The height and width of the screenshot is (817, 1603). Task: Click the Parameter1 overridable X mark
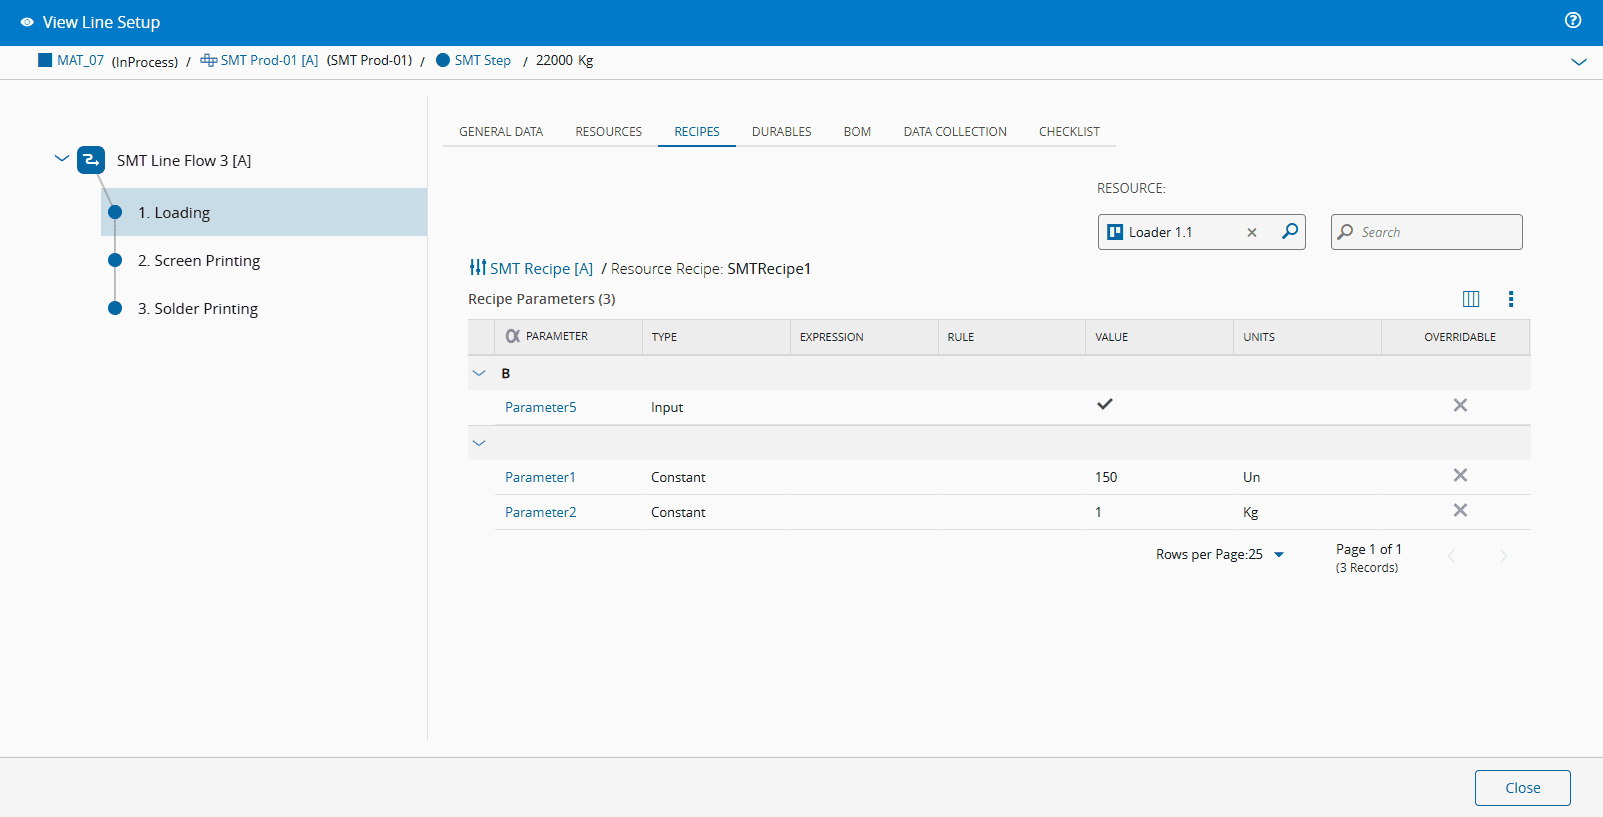tap(1460, 476)
